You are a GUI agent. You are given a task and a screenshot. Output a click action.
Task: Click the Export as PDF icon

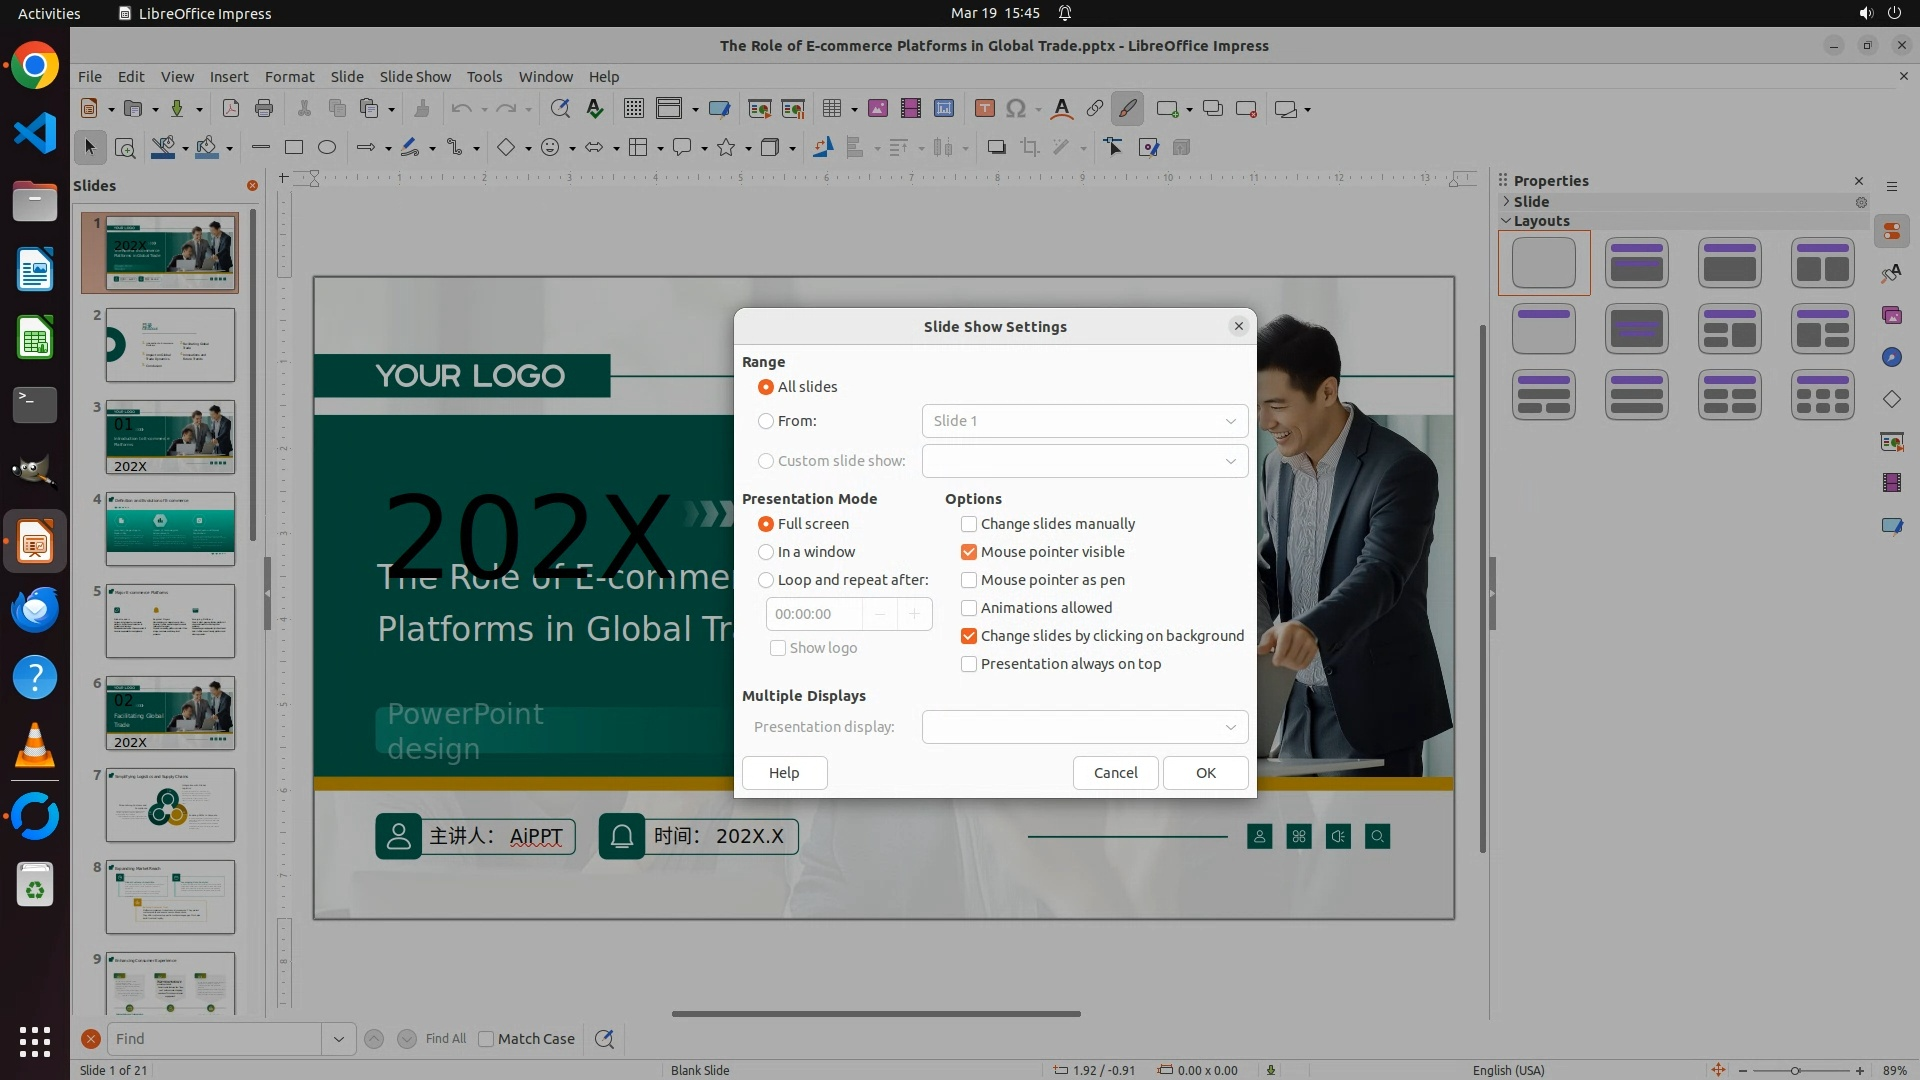[x=231, y=108]
